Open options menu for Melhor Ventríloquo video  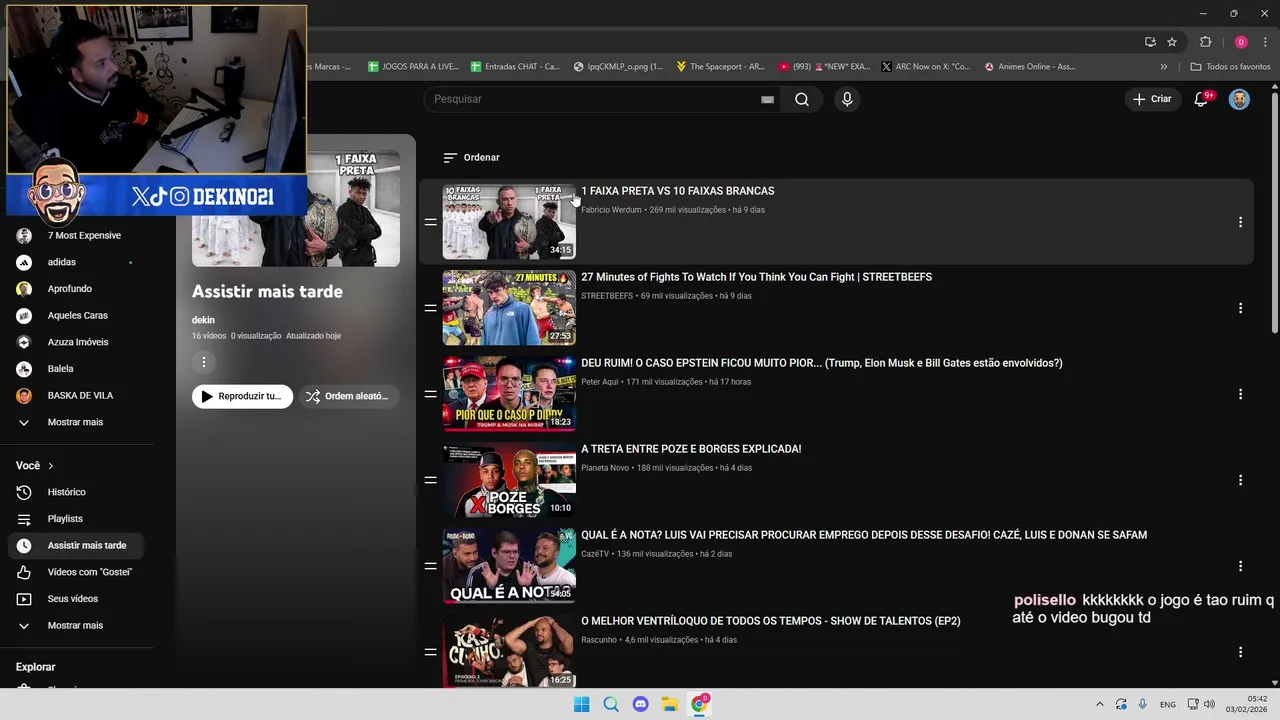(1240, 652)
